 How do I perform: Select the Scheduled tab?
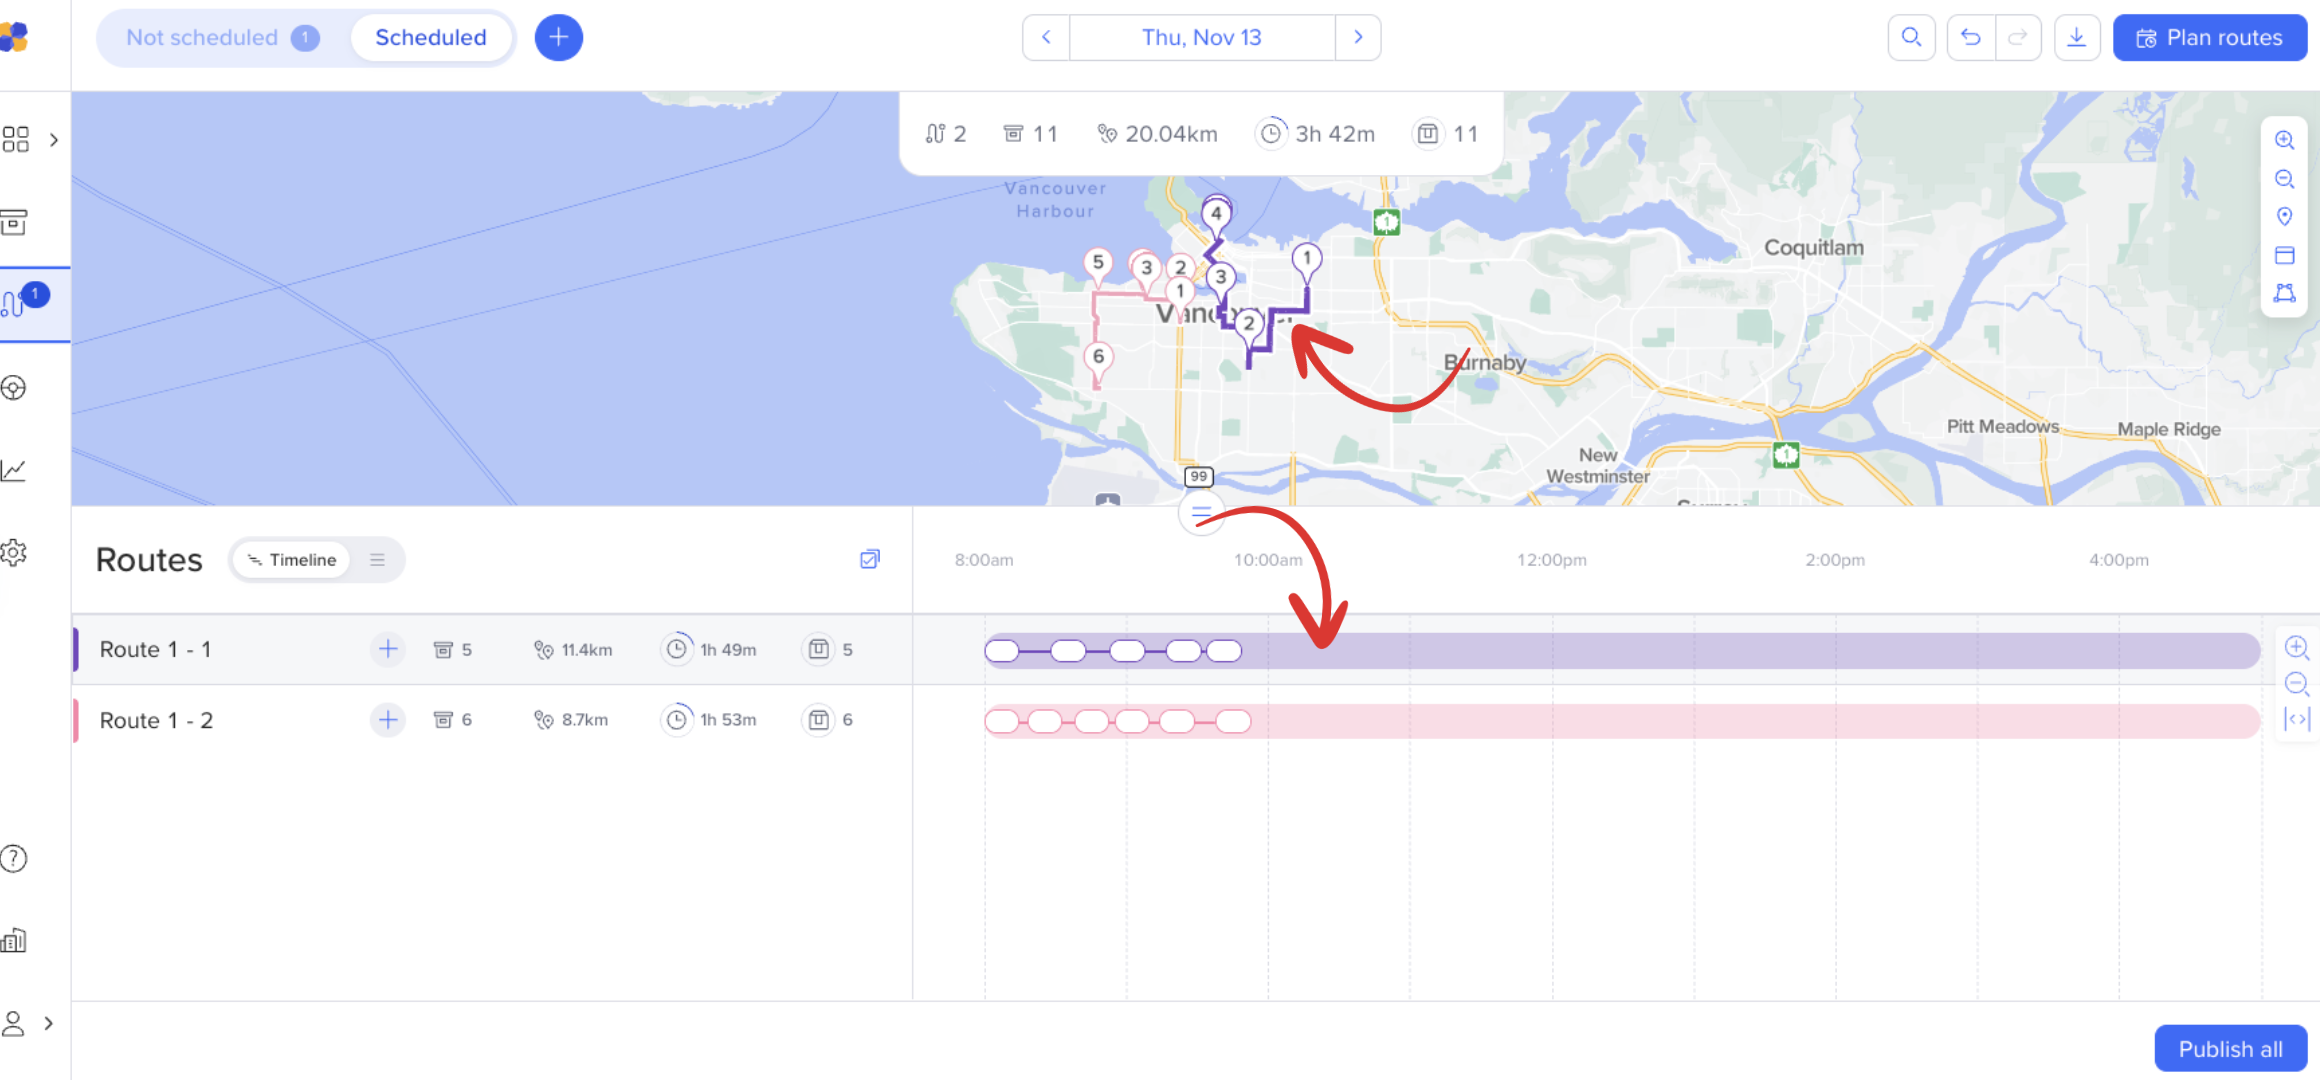pyautogui.click(x=431, y=38)
